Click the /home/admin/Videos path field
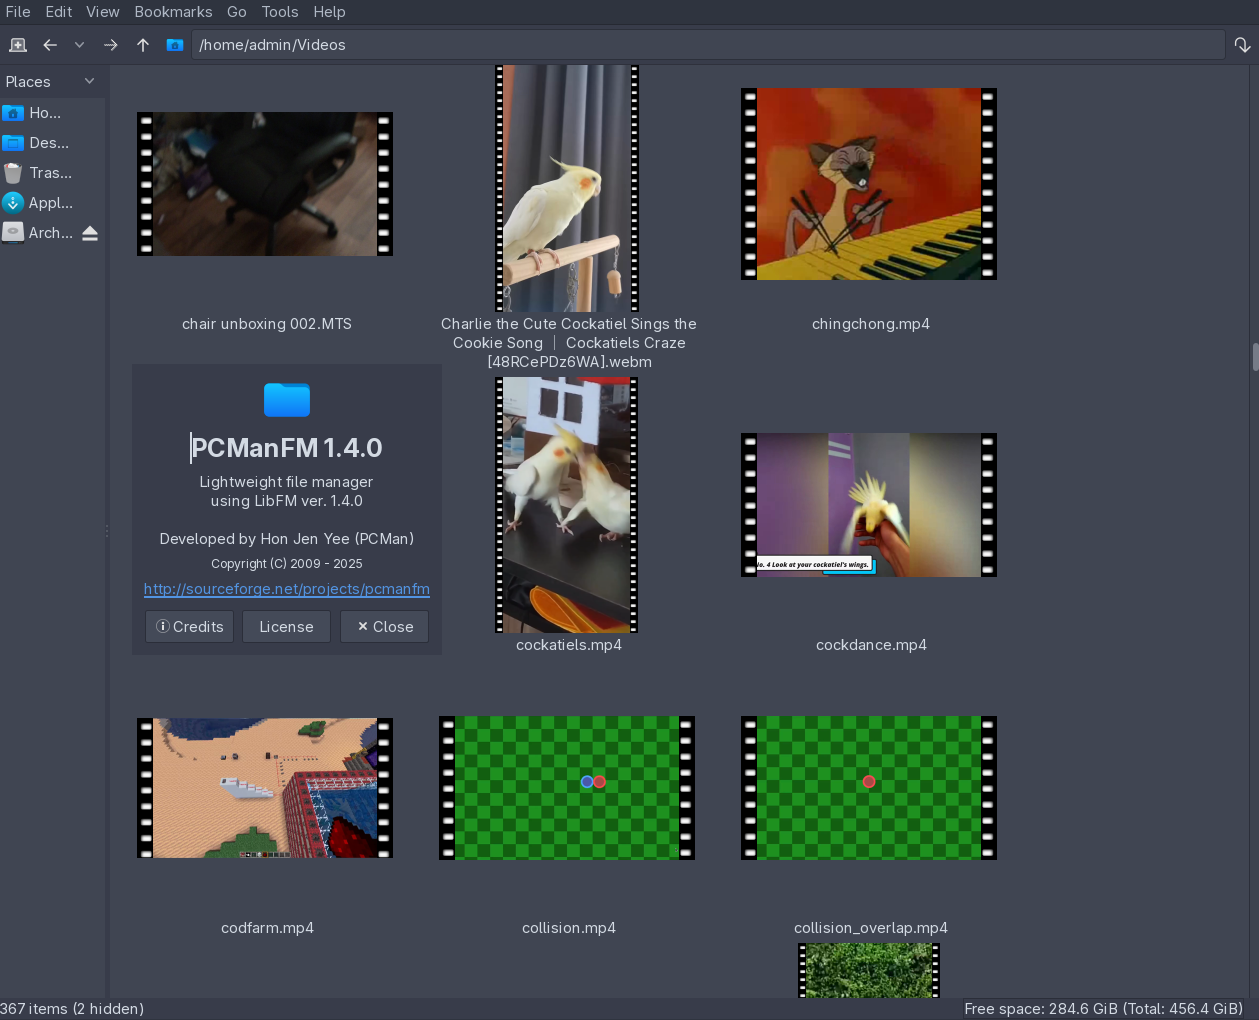The height and width of the screenshot is (1020, 1259). (708, 45)
